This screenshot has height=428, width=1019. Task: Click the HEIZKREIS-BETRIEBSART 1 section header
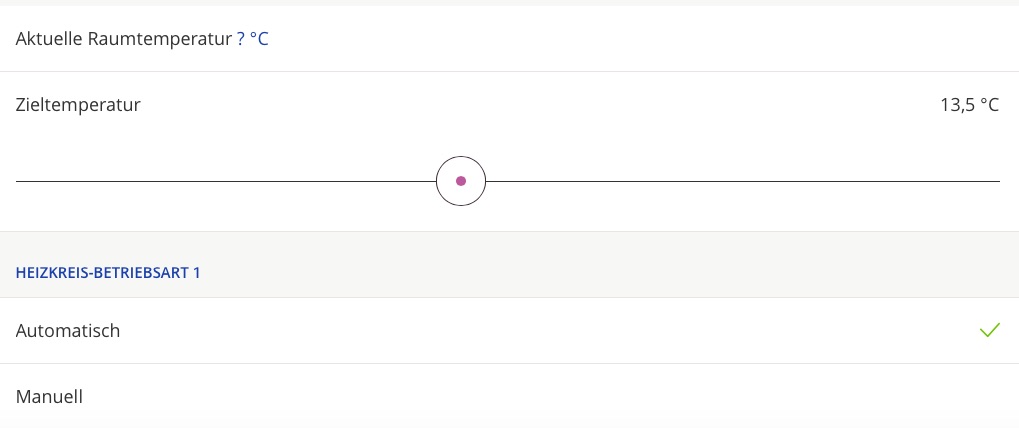[108, 272]
